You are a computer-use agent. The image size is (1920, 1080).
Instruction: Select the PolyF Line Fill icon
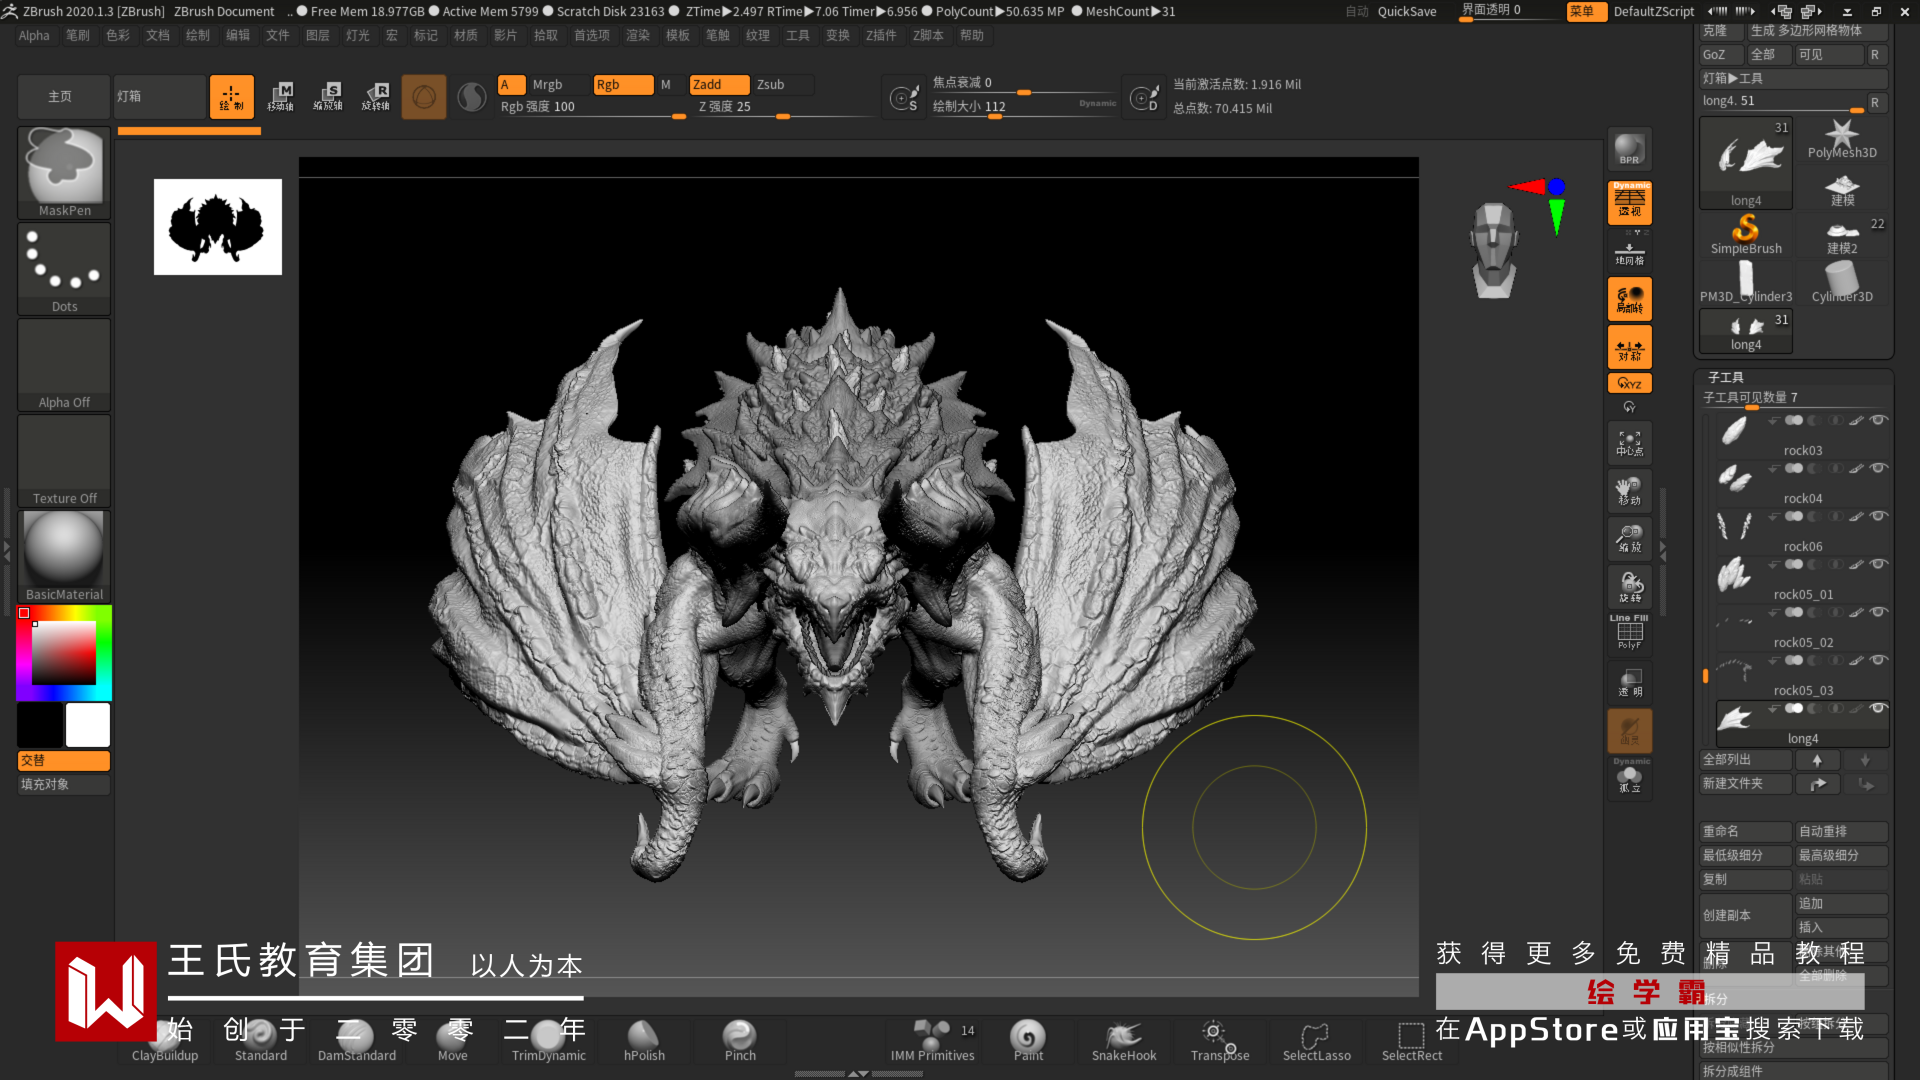(x=1629, y=634)
